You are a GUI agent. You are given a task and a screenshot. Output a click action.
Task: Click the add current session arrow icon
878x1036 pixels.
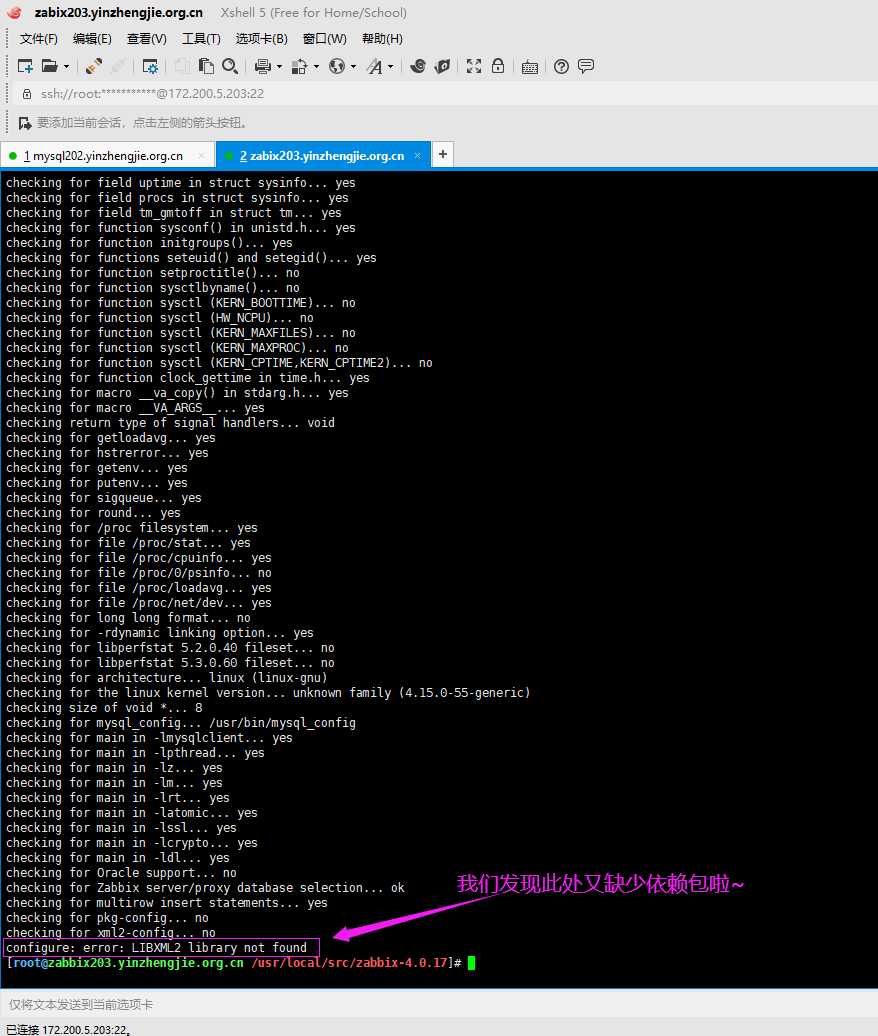(25, 123)
